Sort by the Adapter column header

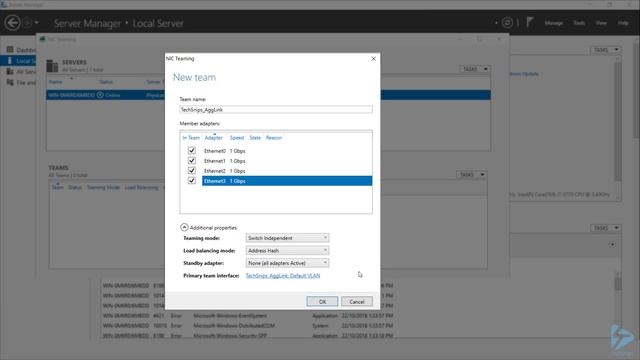coord(213,138)
